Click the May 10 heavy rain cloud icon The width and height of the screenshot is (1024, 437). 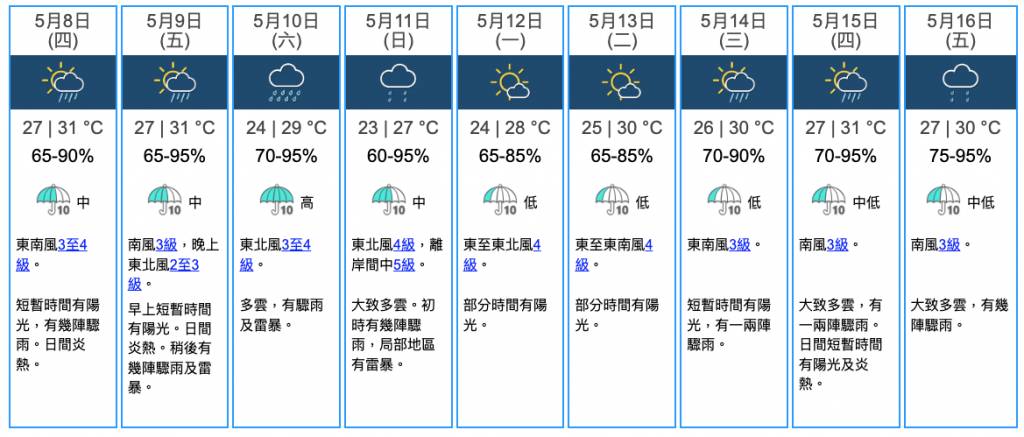click(x=286, y=82)
